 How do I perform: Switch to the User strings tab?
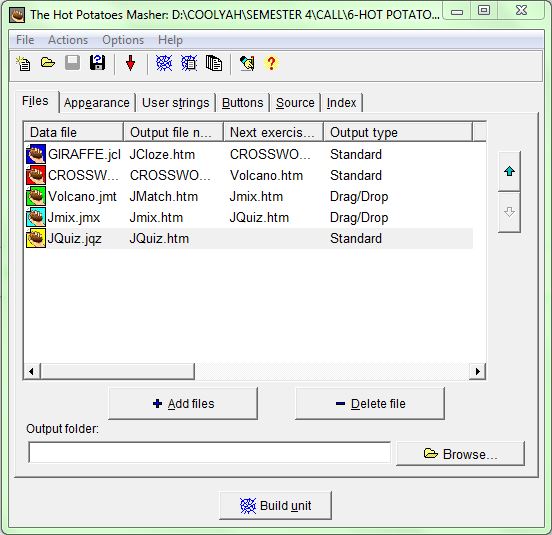(x=176, y=103)
